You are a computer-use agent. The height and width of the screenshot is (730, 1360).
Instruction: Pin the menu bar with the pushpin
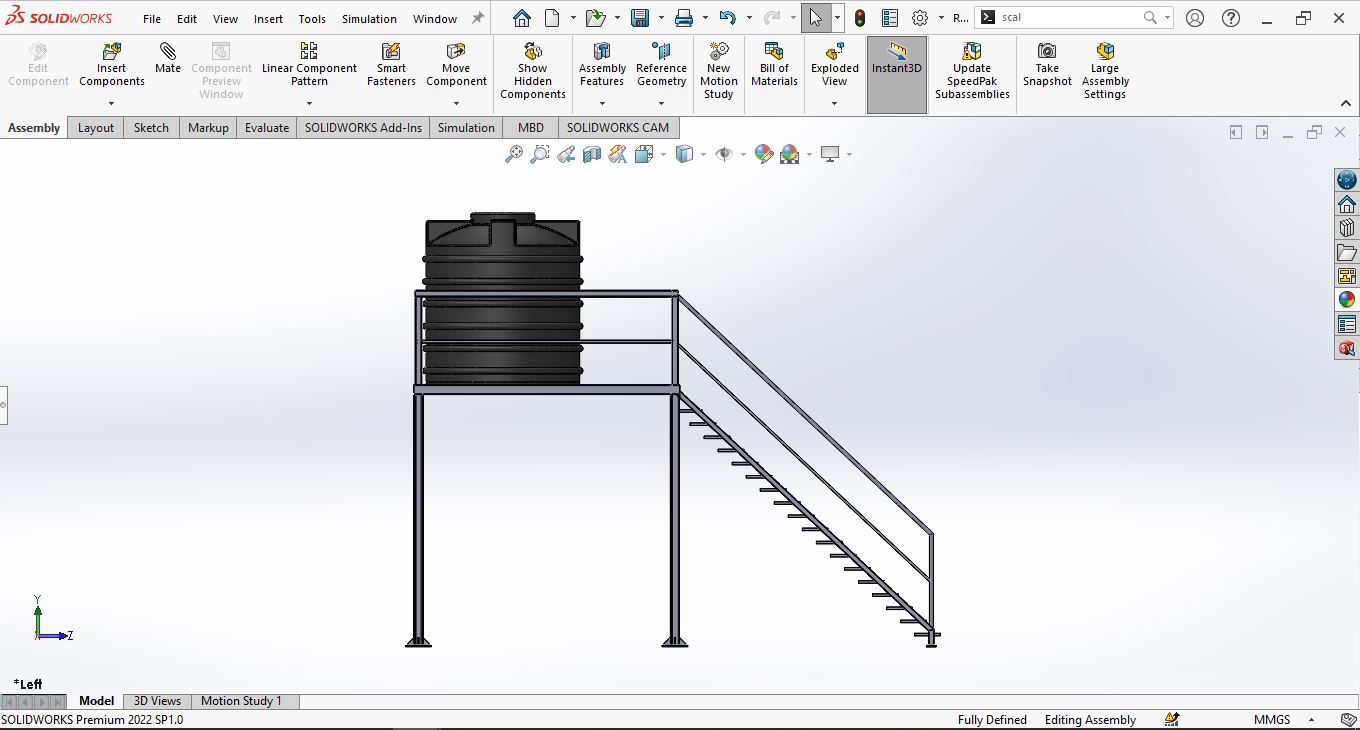pyautogui.click(x=478, y=18)
